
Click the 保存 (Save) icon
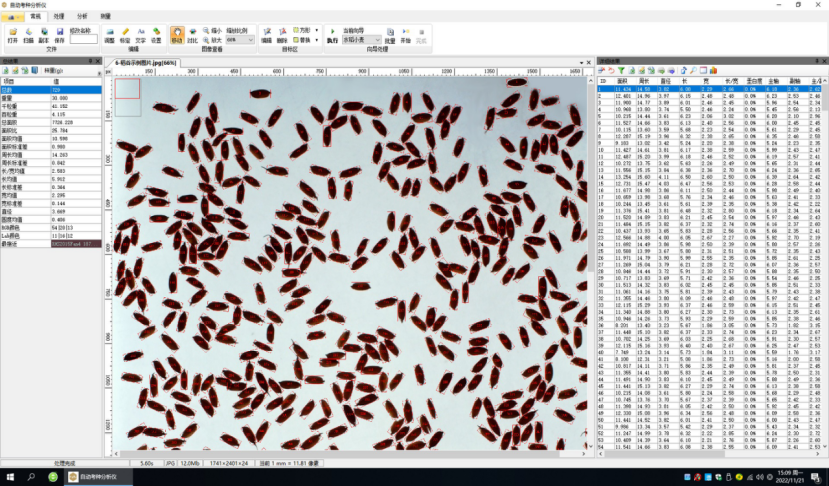point(59,35)
